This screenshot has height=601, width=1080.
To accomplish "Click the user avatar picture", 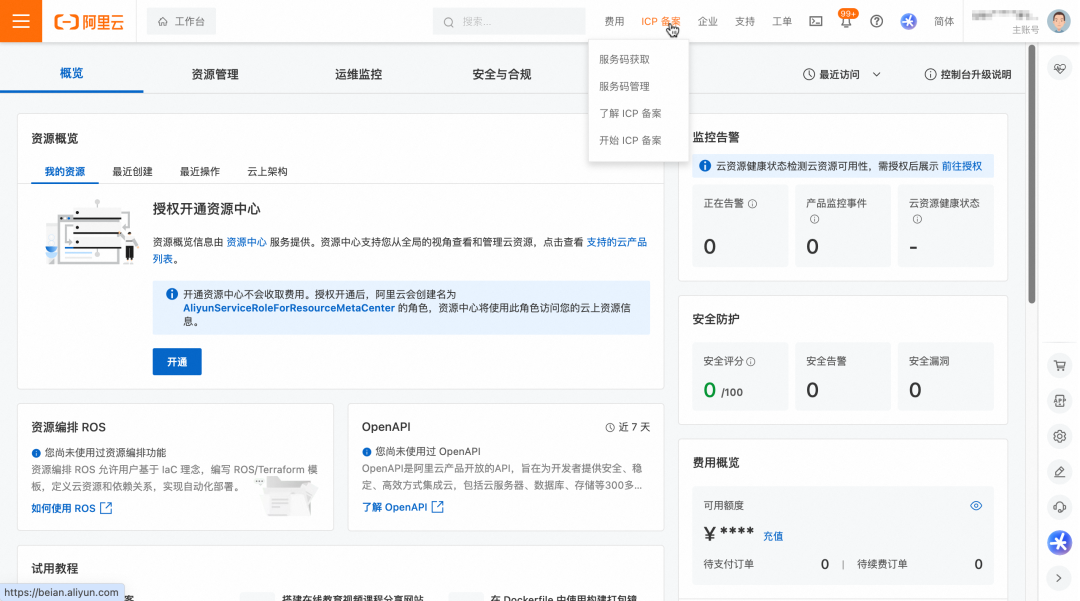I will (1058, 21).
